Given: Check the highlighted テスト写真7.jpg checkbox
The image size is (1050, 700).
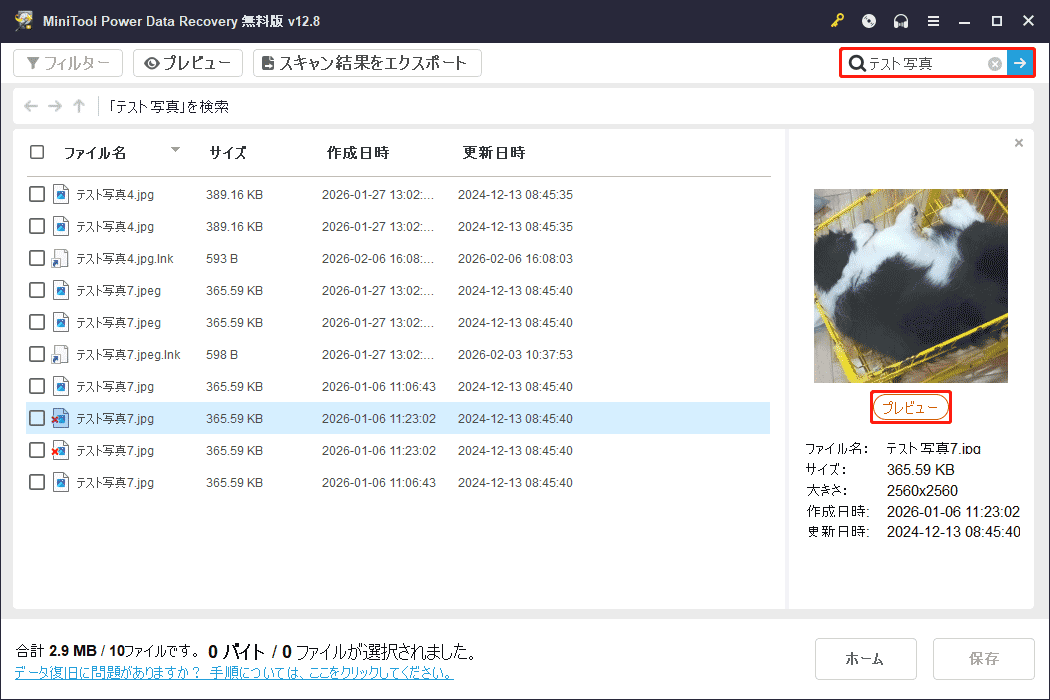Looking at the screenshot, I should 36,418.
